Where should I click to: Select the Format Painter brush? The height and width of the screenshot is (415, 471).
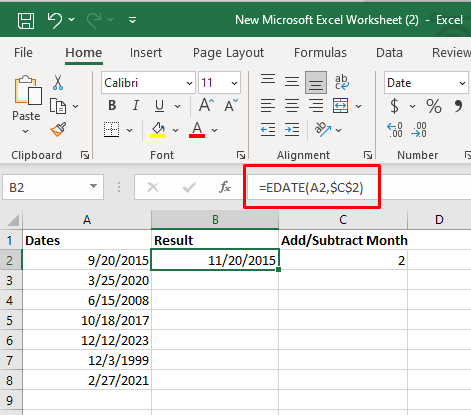58,130
